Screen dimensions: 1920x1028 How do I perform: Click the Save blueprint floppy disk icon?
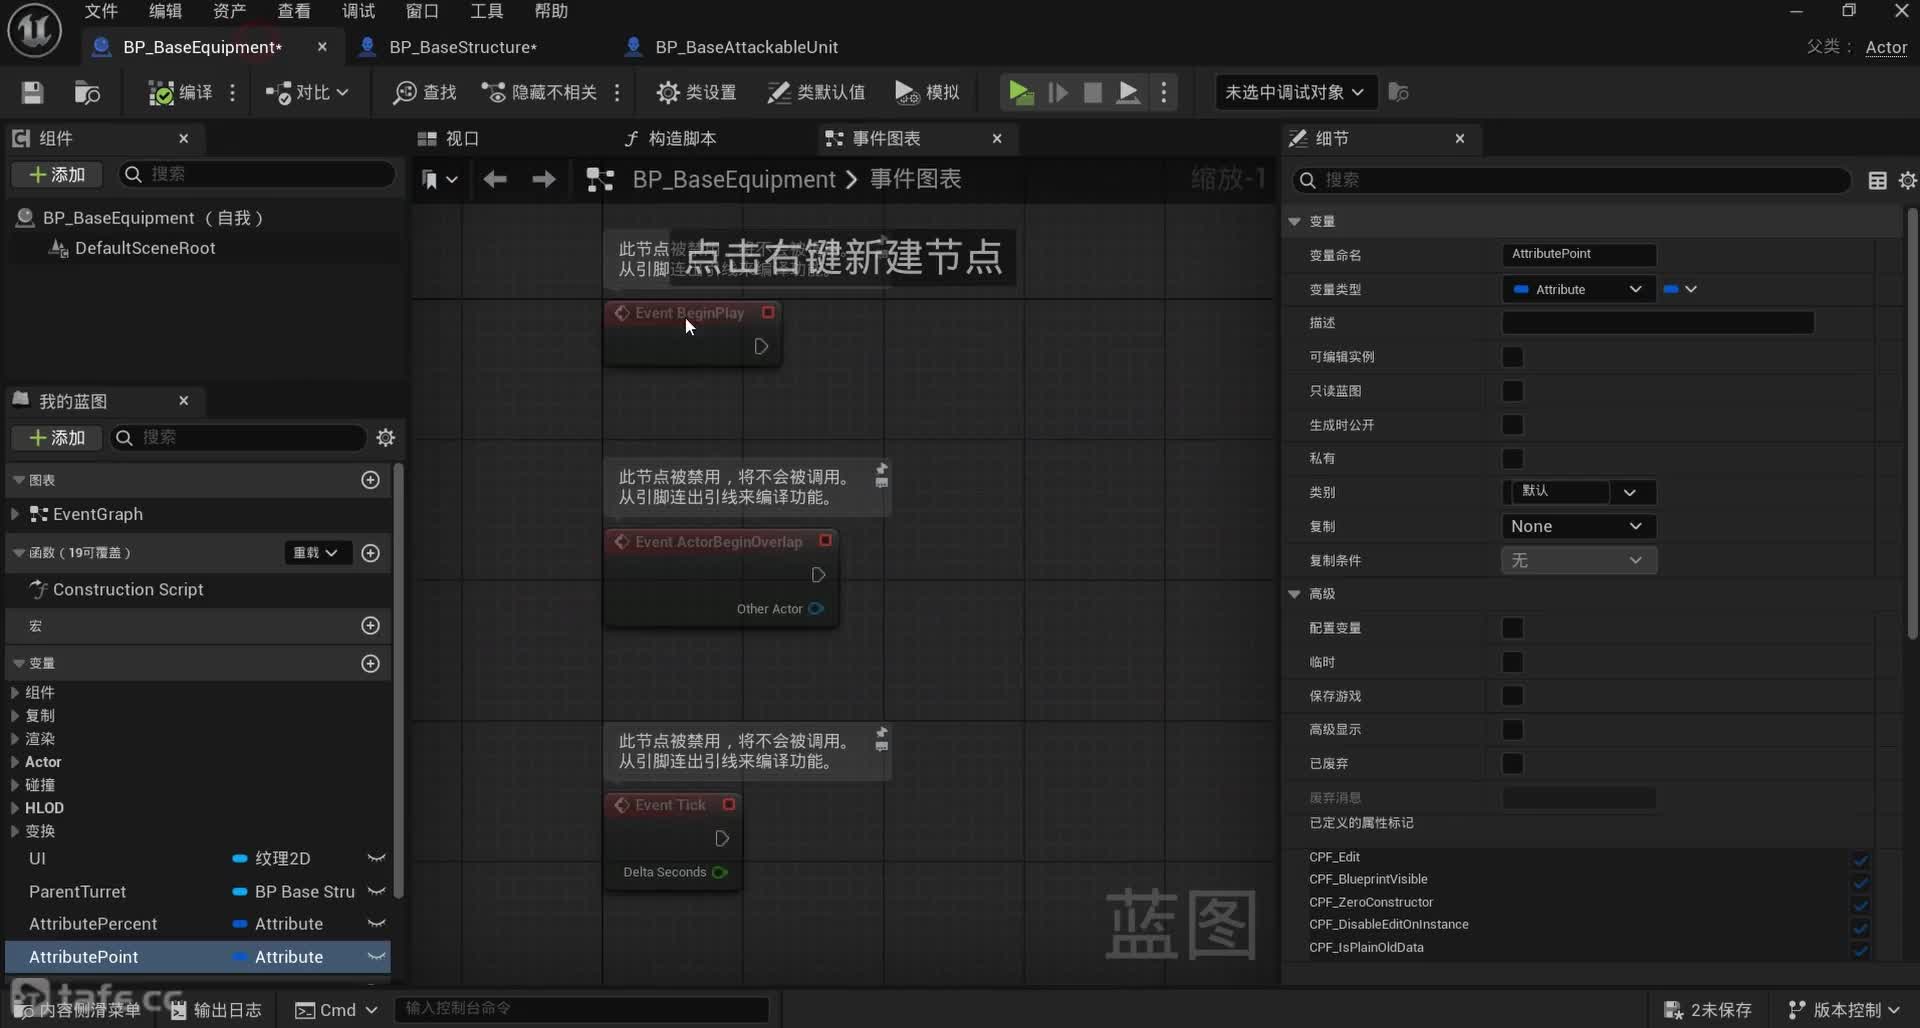coord(32,93)
